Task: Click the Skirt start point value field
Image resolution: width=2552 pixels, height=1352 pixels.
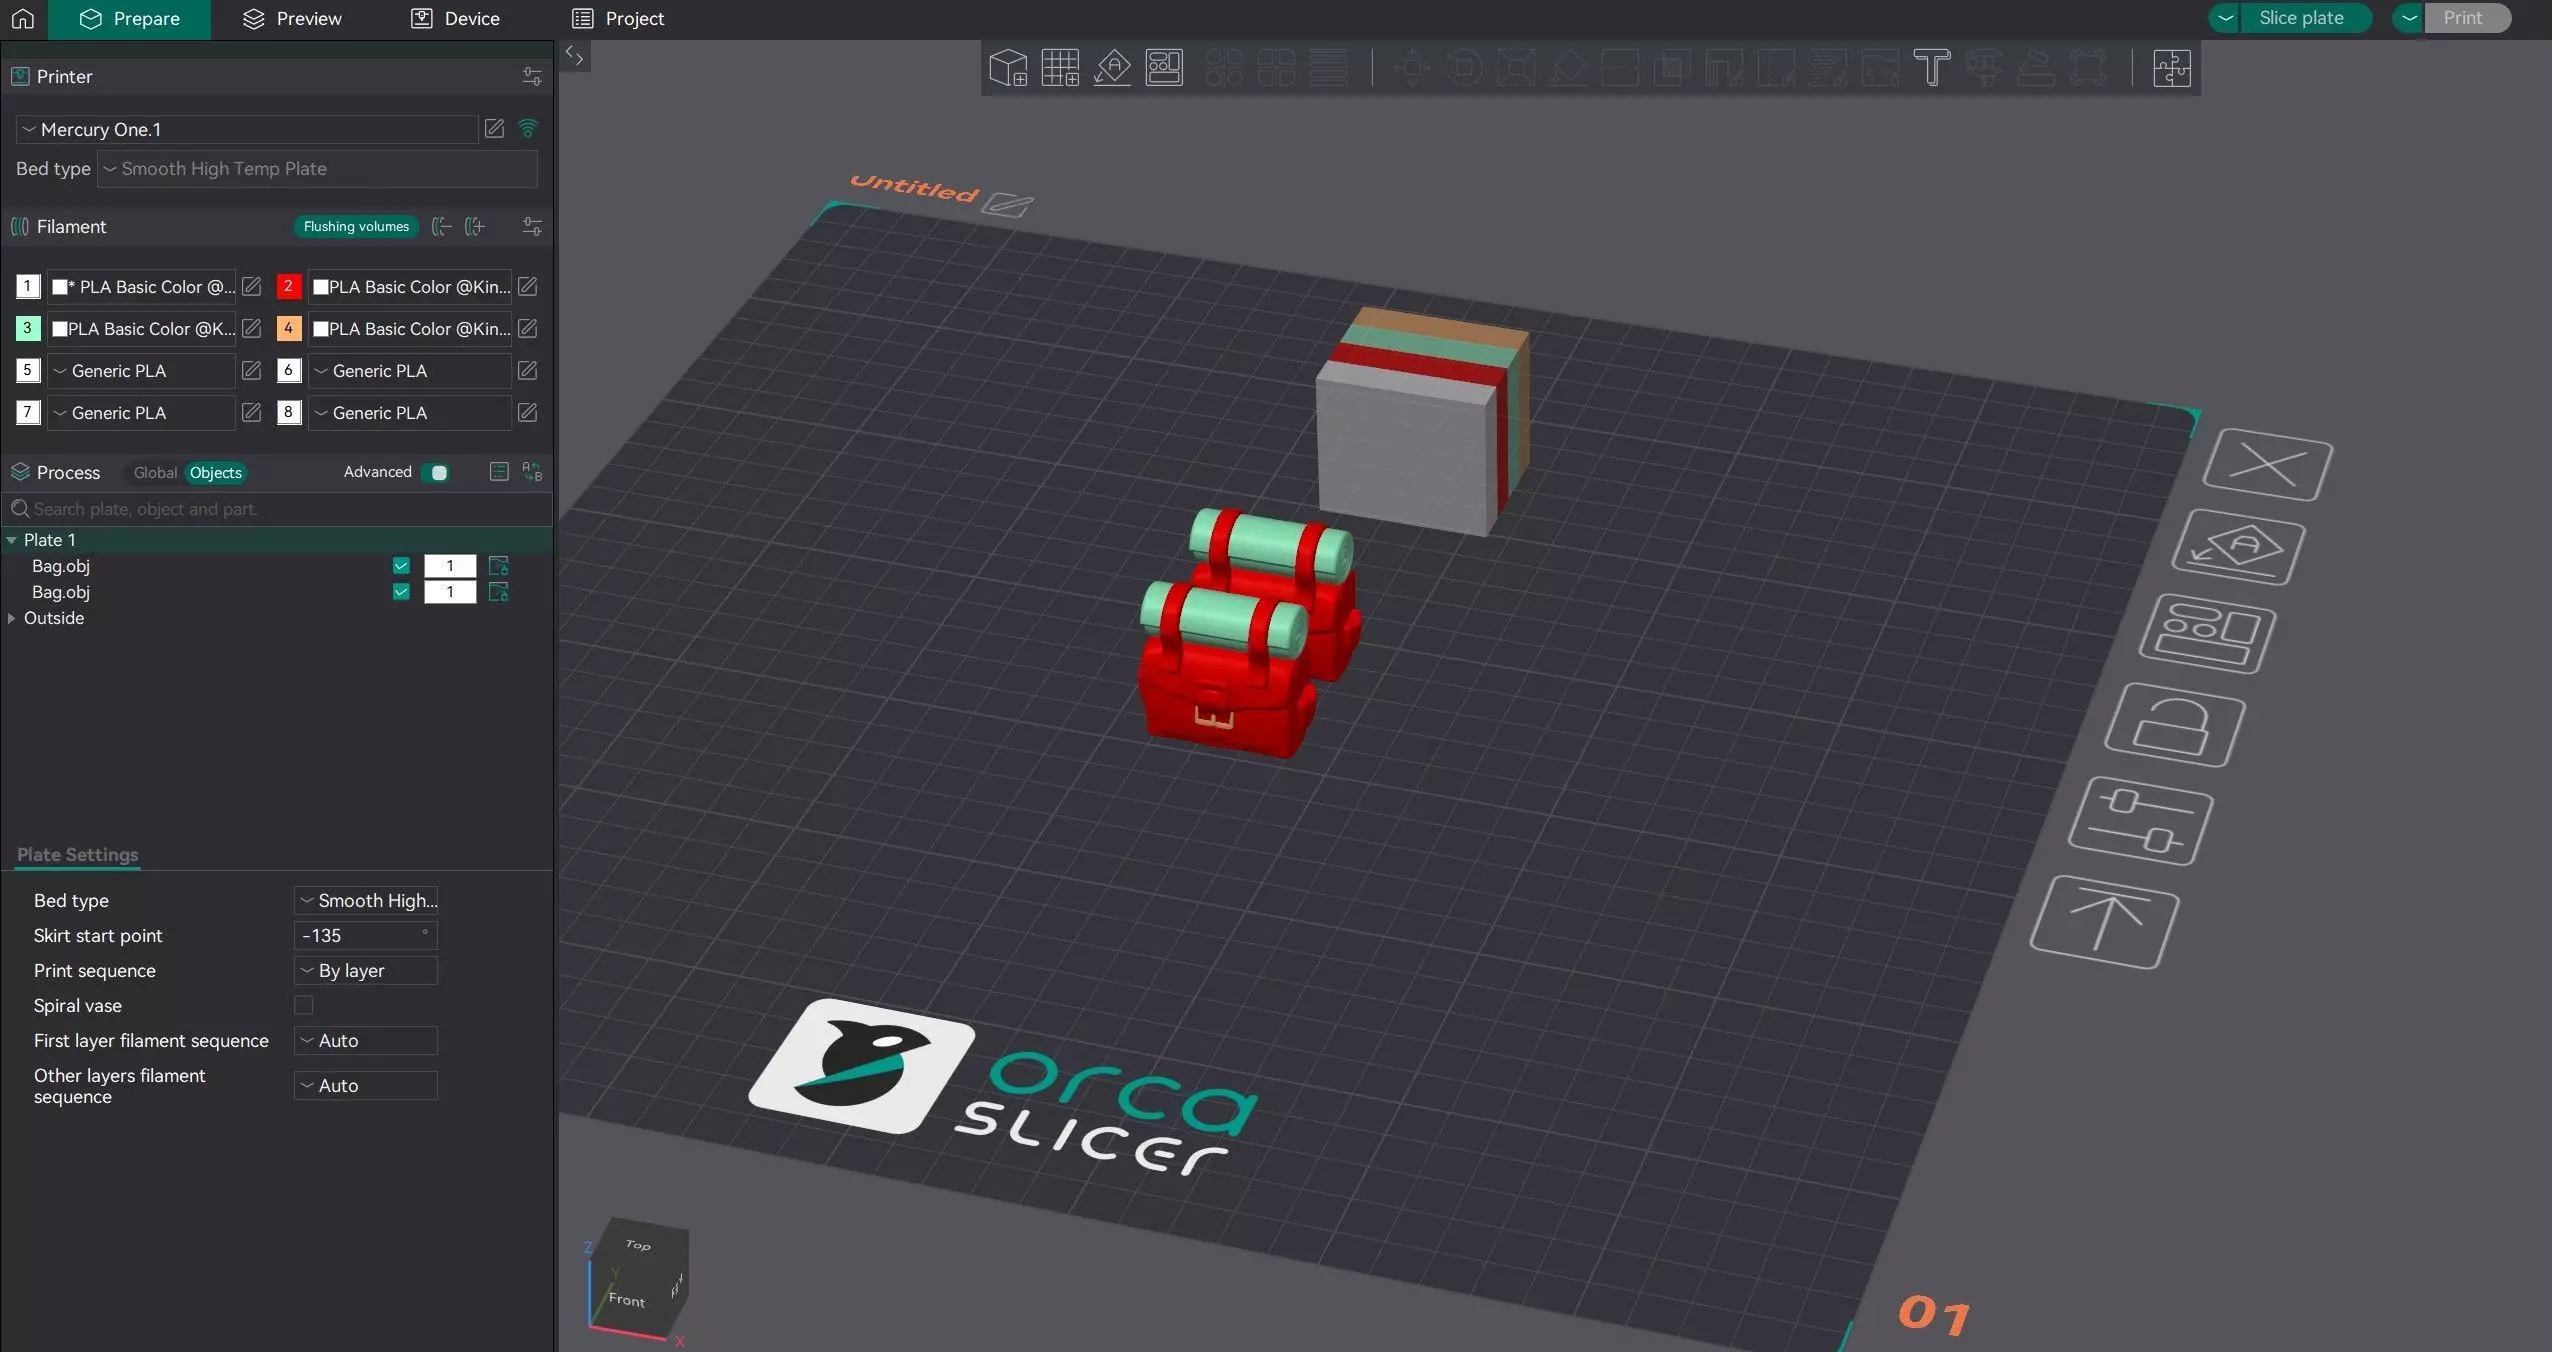Action: click(366, 935)
